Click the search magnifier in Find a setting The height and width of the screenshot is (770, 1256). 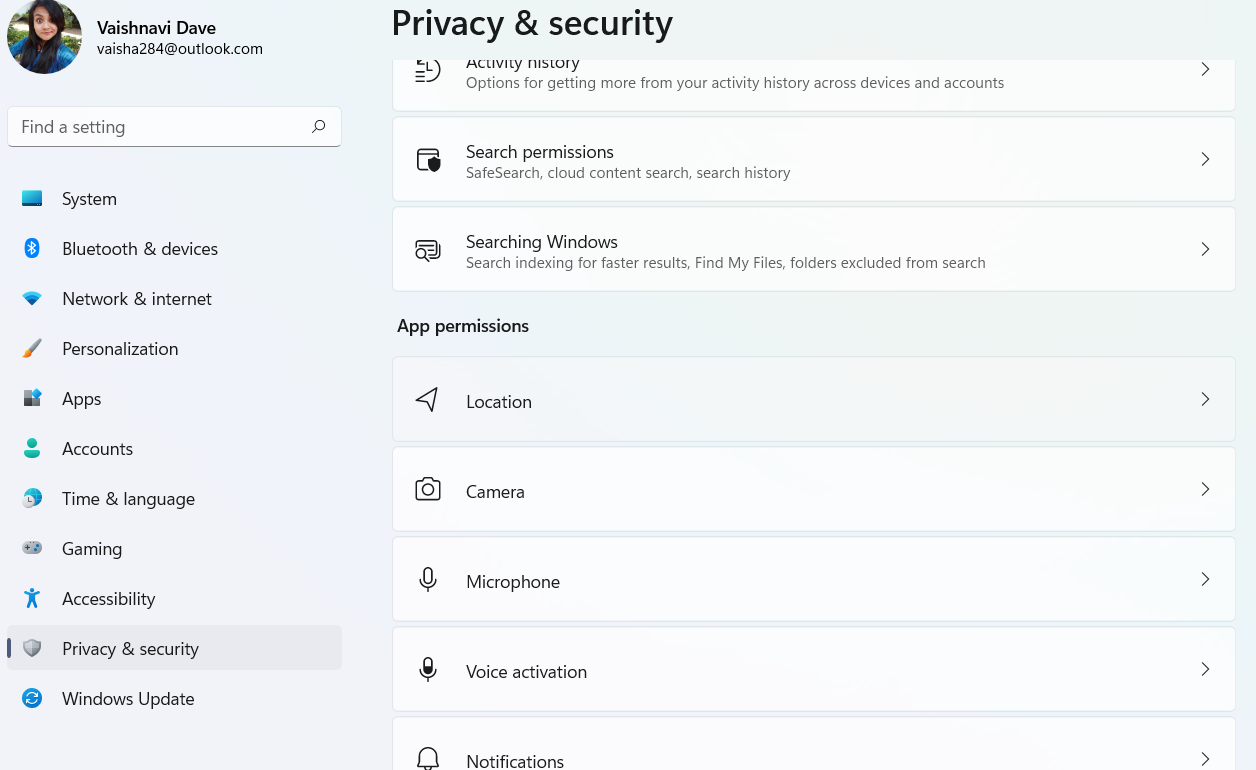coord(319,126)
